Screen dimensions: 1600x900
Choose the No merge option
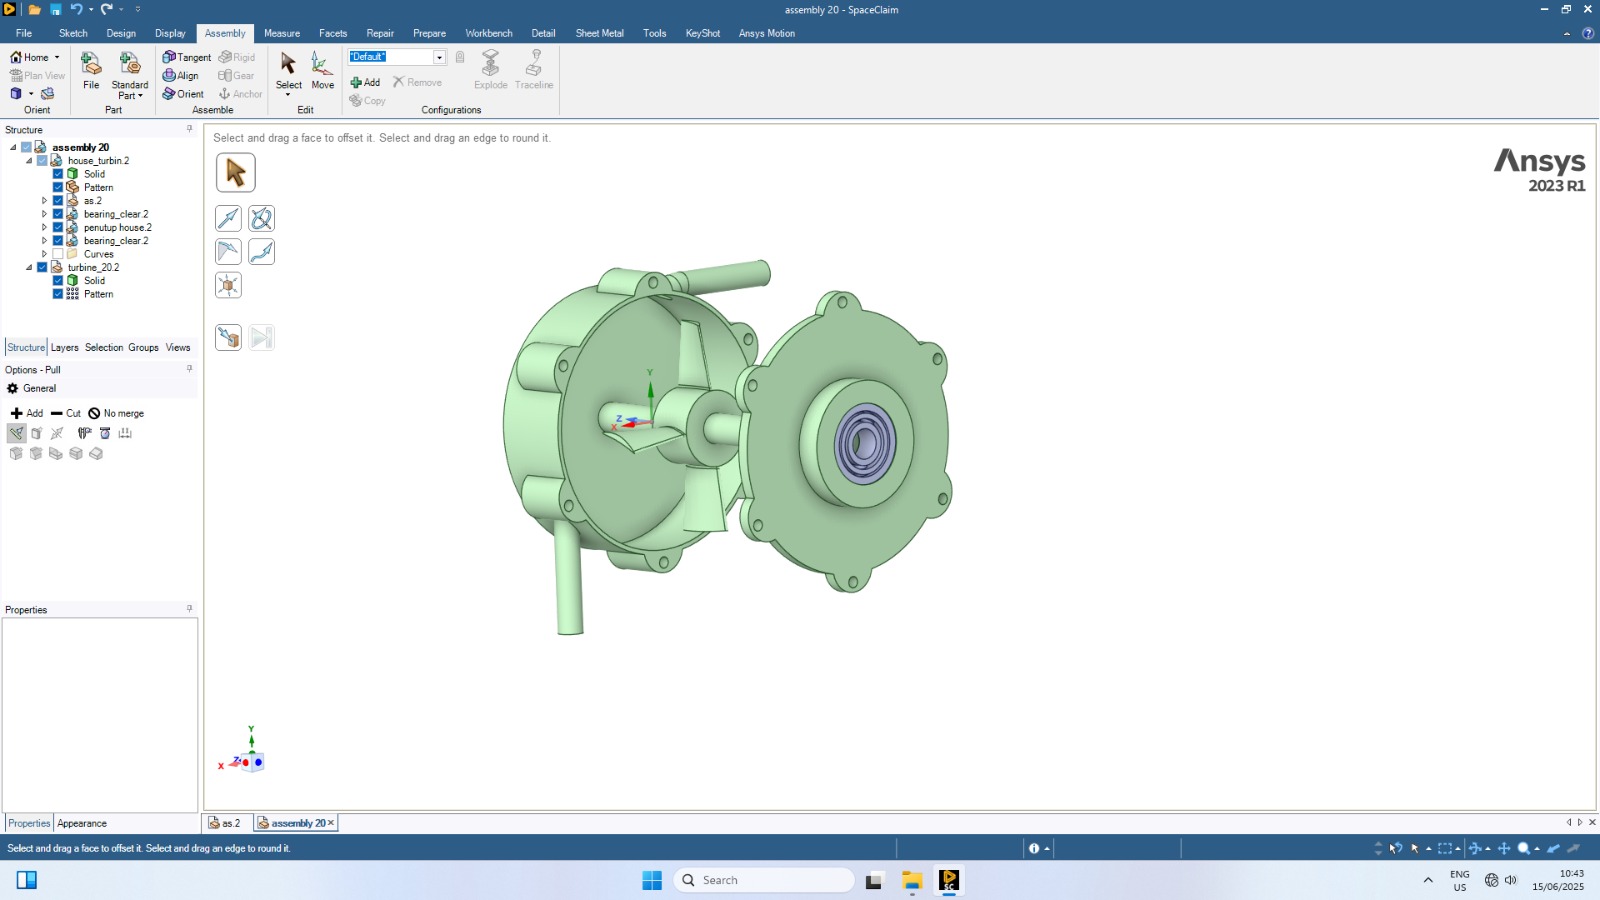point(116,413)
